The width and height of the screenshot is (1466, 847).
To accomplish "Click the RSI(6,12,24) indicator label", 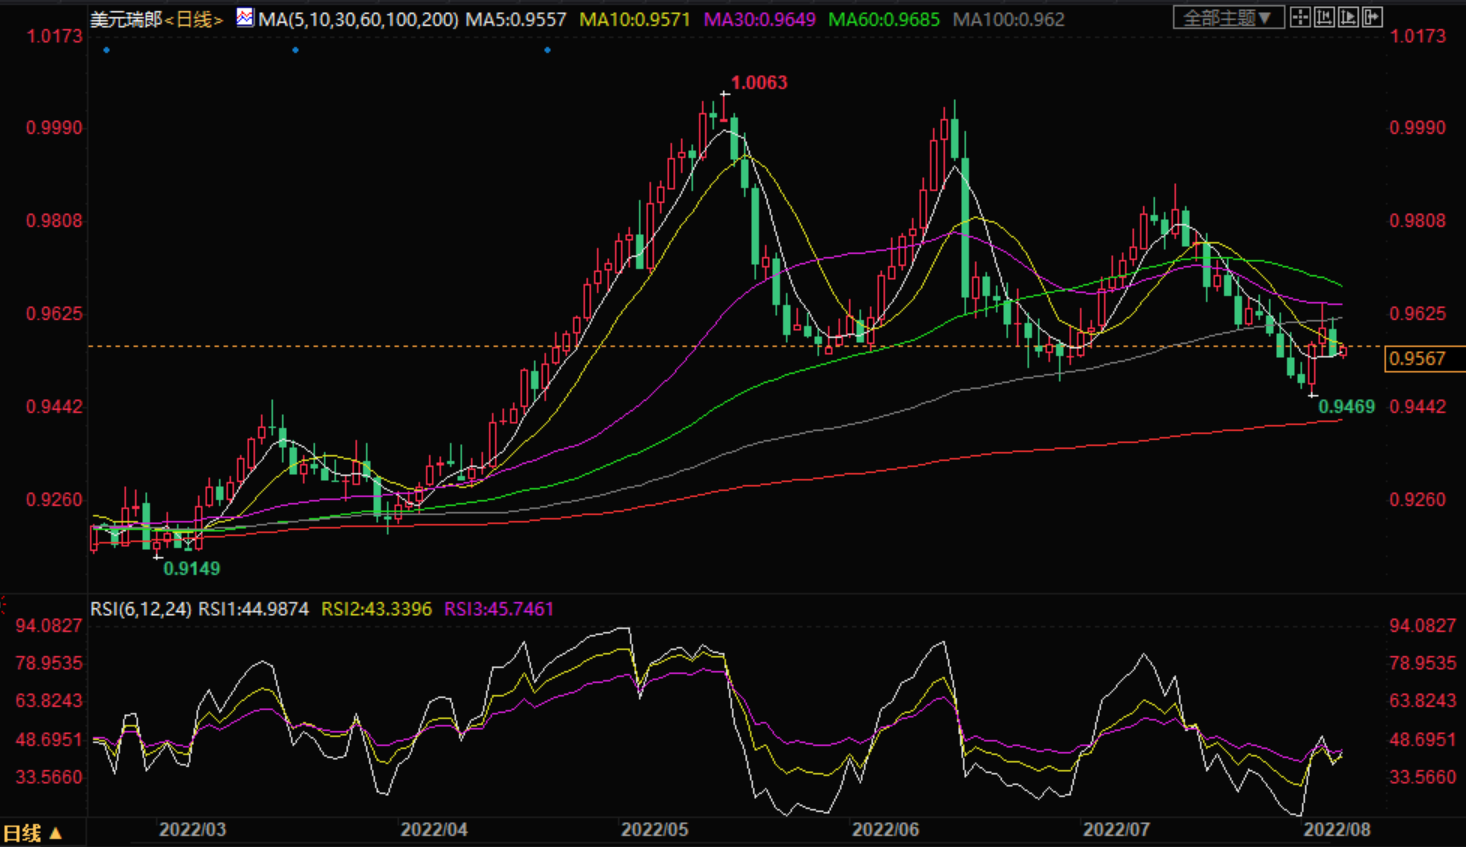I will pos(141,609).
